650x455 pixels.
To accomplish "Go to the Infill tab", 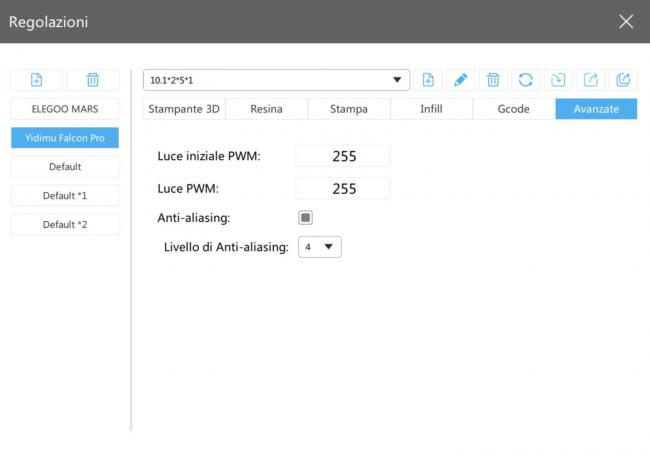I will tap(431, 109).
